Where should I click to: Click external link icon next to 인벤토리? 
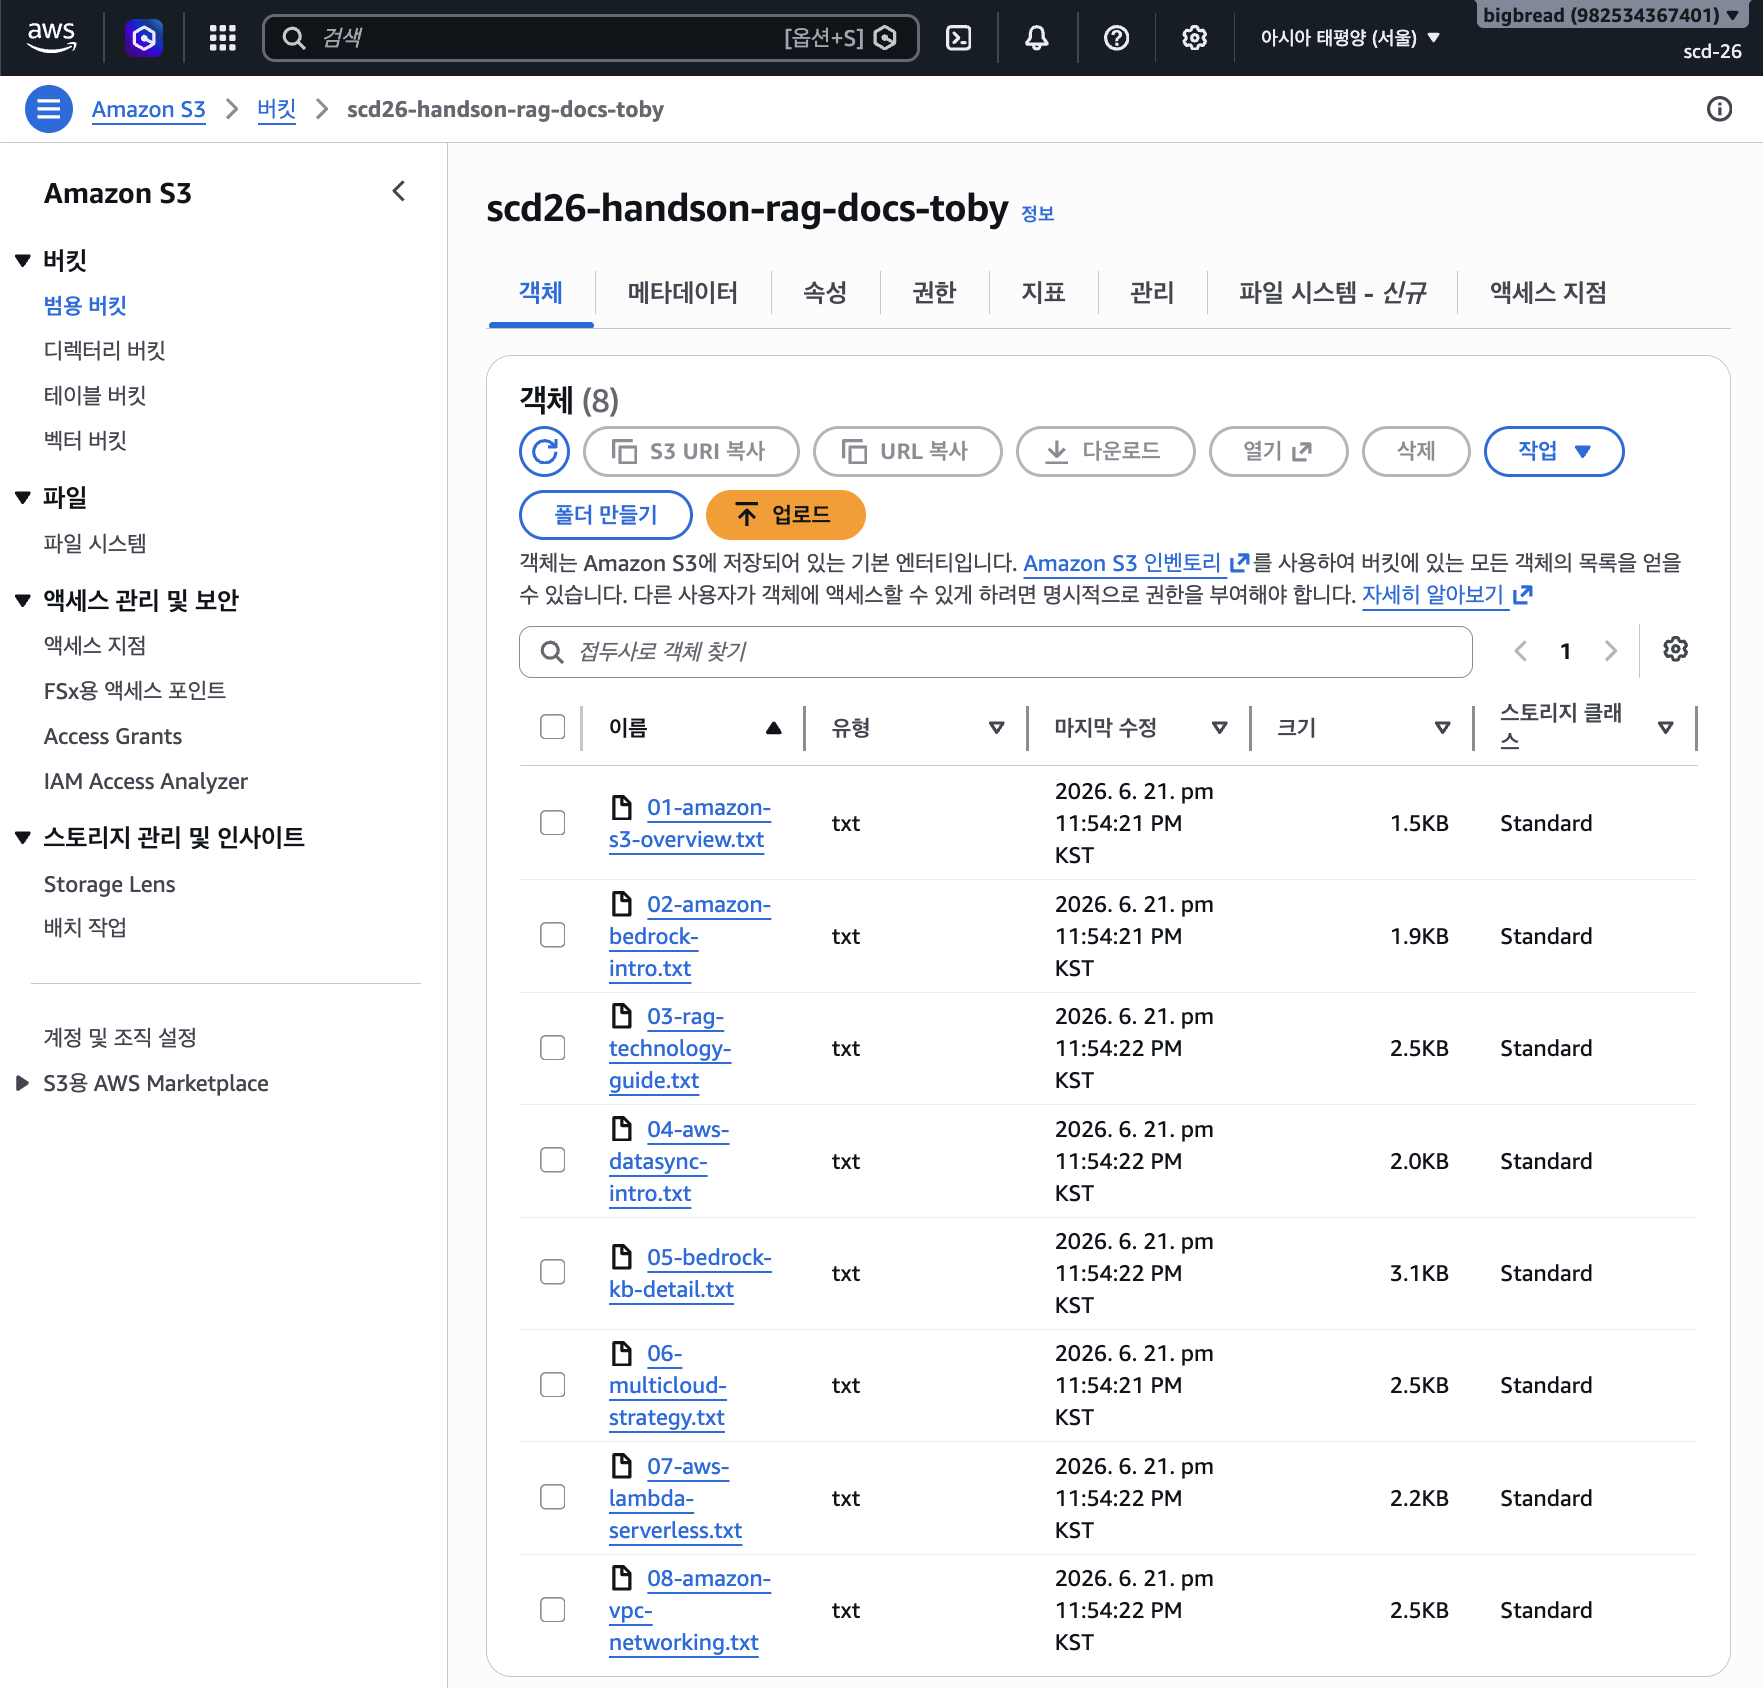[x=1239, y=563]
